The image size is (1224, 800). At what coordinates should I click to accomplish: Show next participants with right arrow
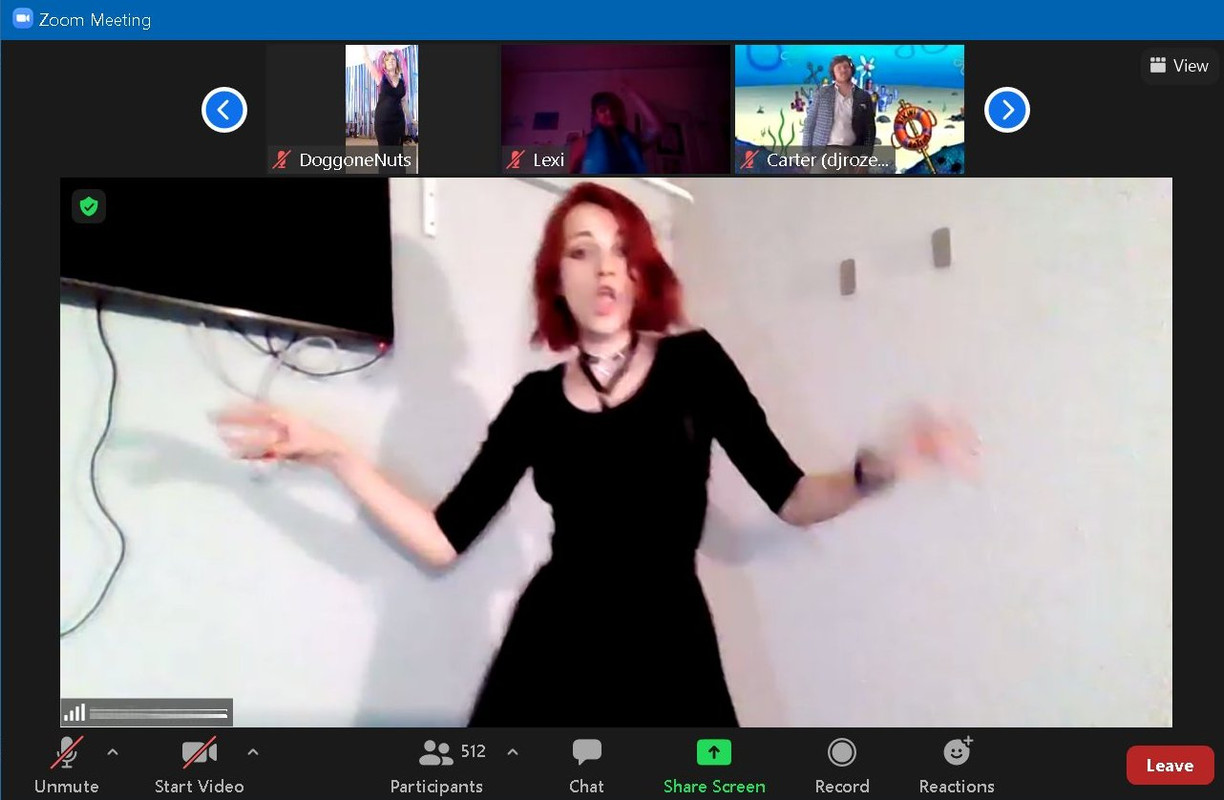click(x=1007, y=110)
